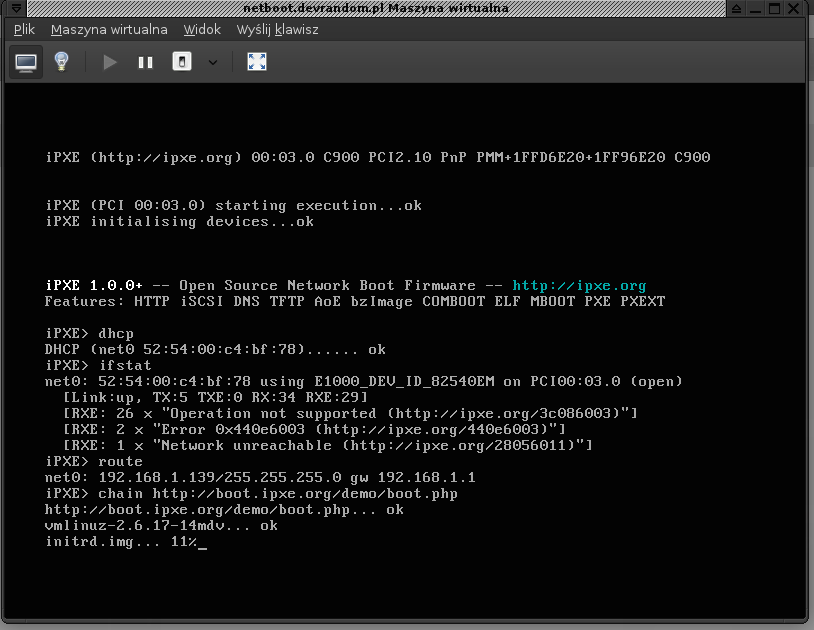The height and width of the screenshot is (630, 814).
Task: Open the Widok menu
Action: (x=202, y=30)
